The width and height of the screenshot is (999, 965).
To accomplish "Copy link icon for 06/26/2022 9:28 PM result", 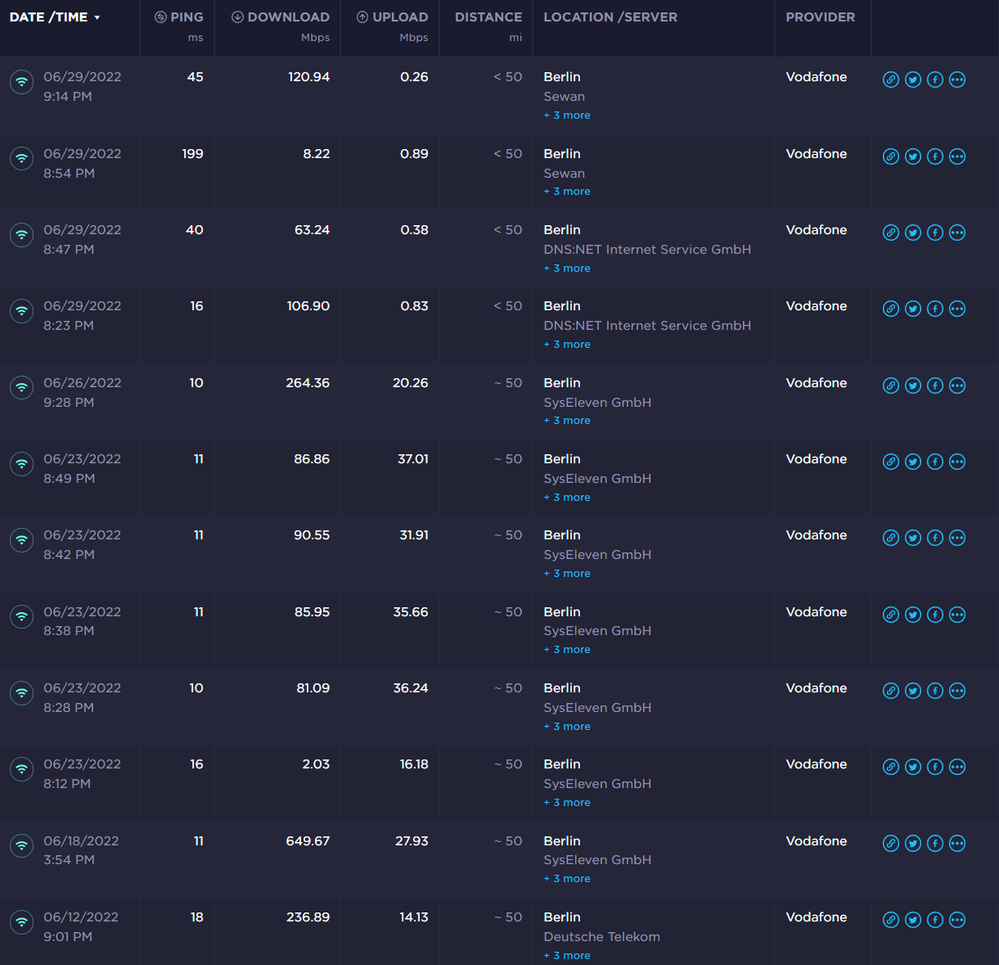I will [x=891, y=385].
